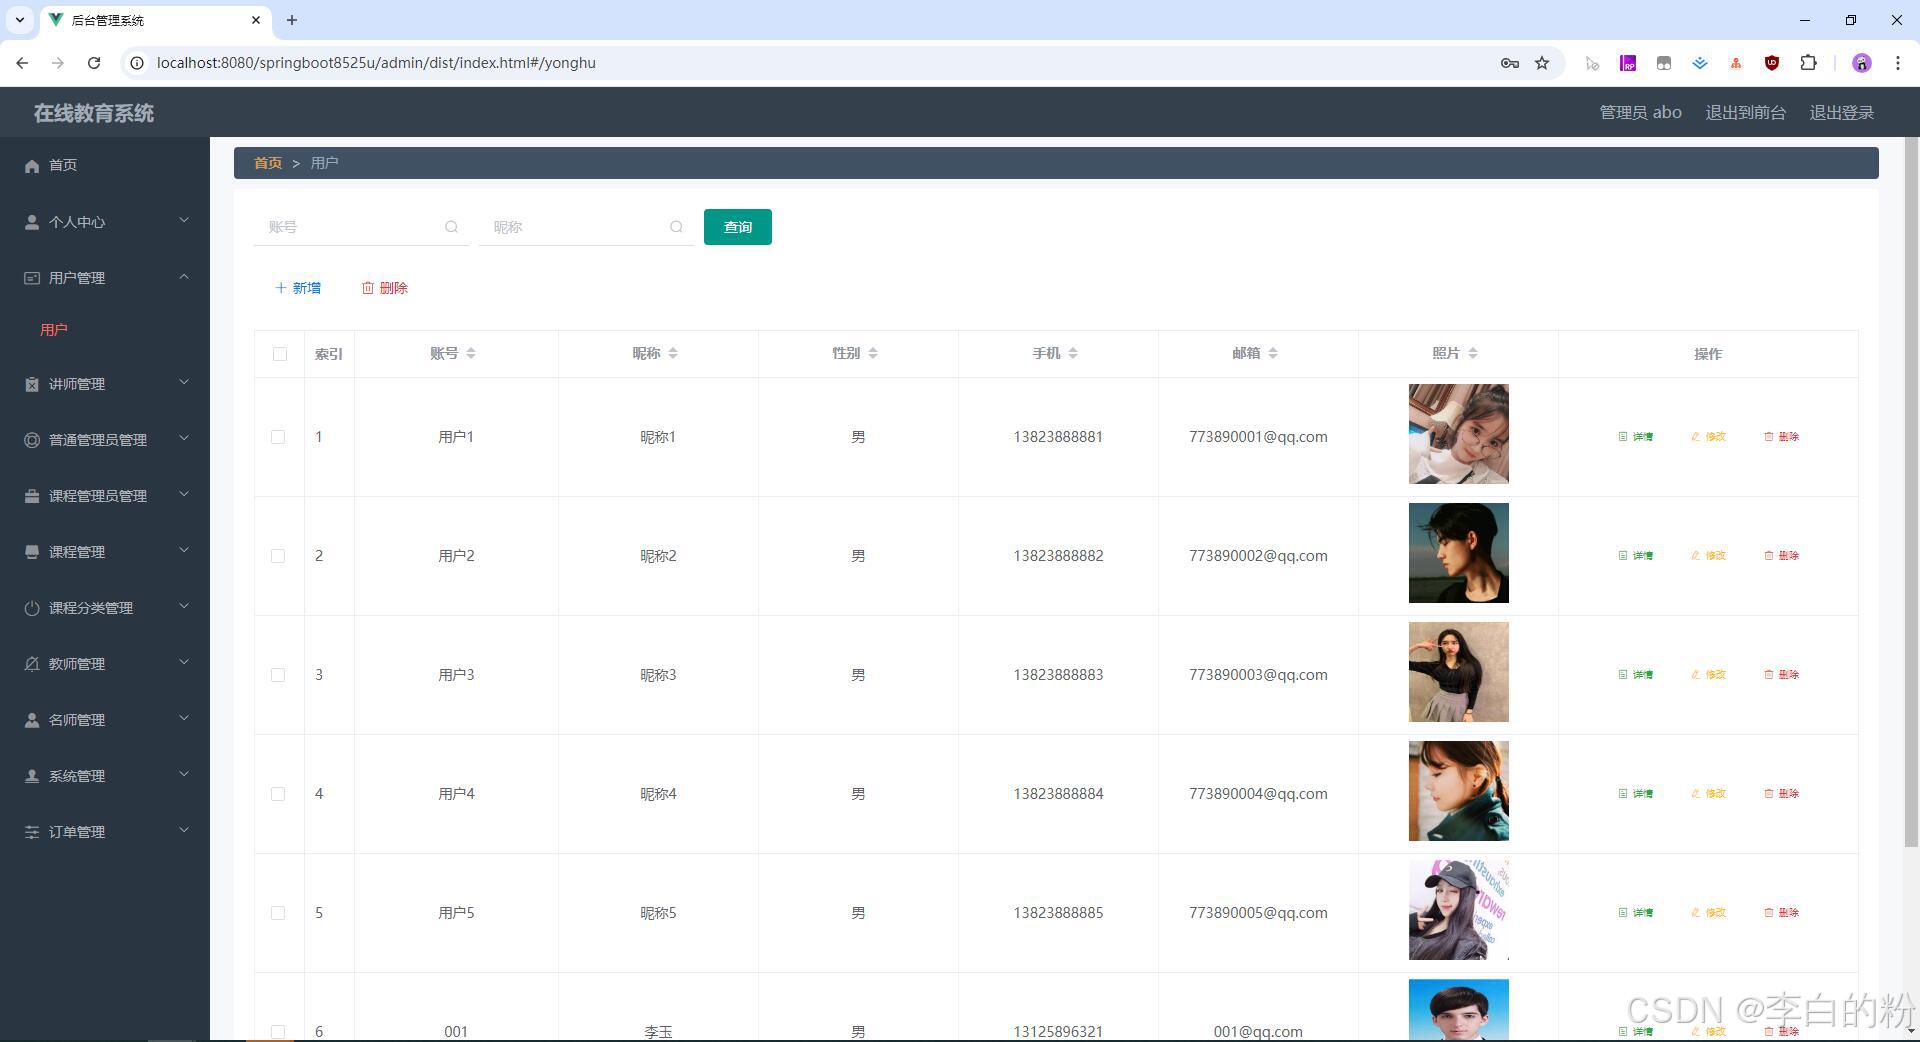The width and height of the screenshot is (1920, 1042).
Task: Open Chrome three-dot menu
Action: (x=1898, y=63)
